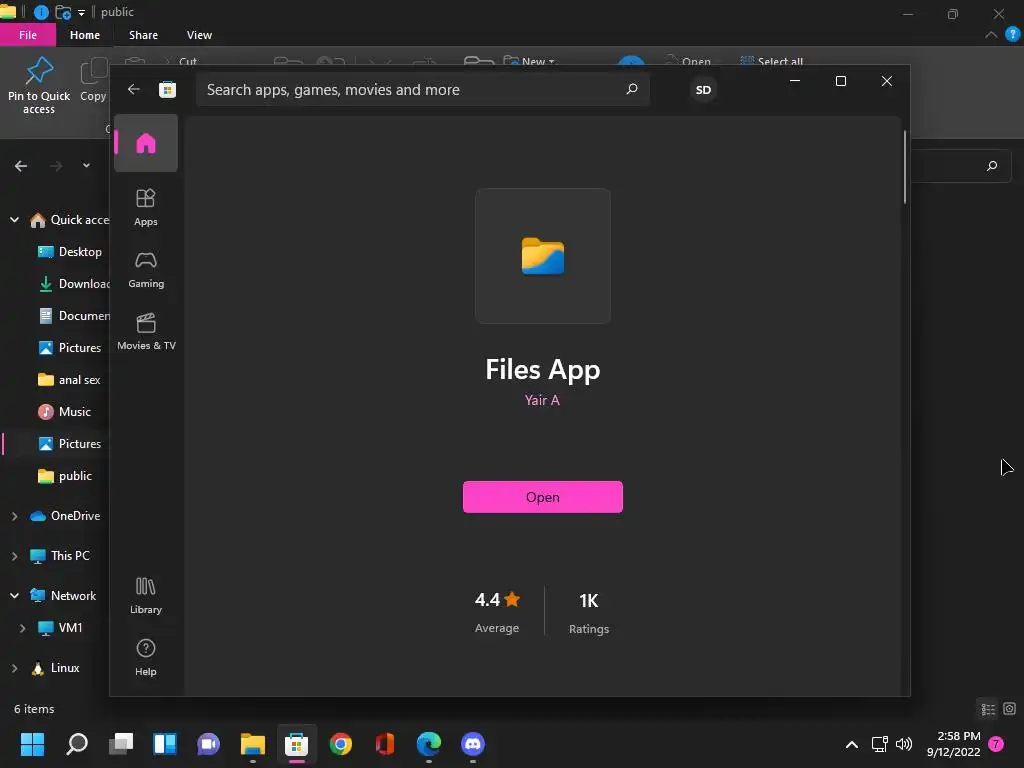This screenshot has height=768, width=1024.
Task: Open Office from taskbar
Action: 385,744
